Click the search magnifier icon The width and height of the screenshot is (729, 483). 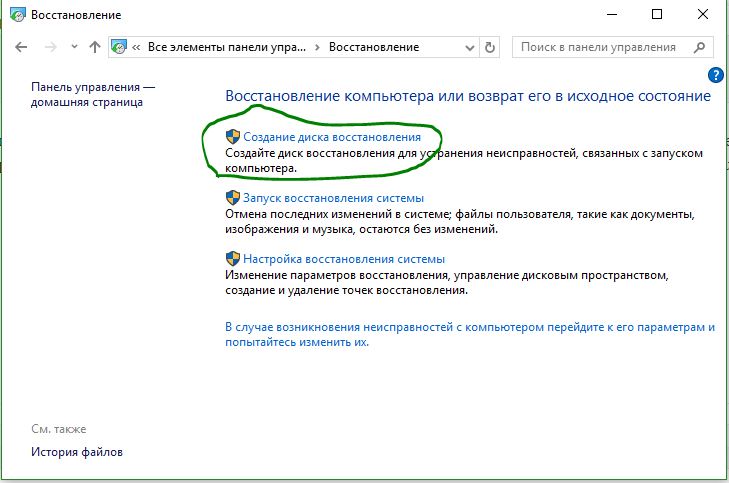click(699, 47)
